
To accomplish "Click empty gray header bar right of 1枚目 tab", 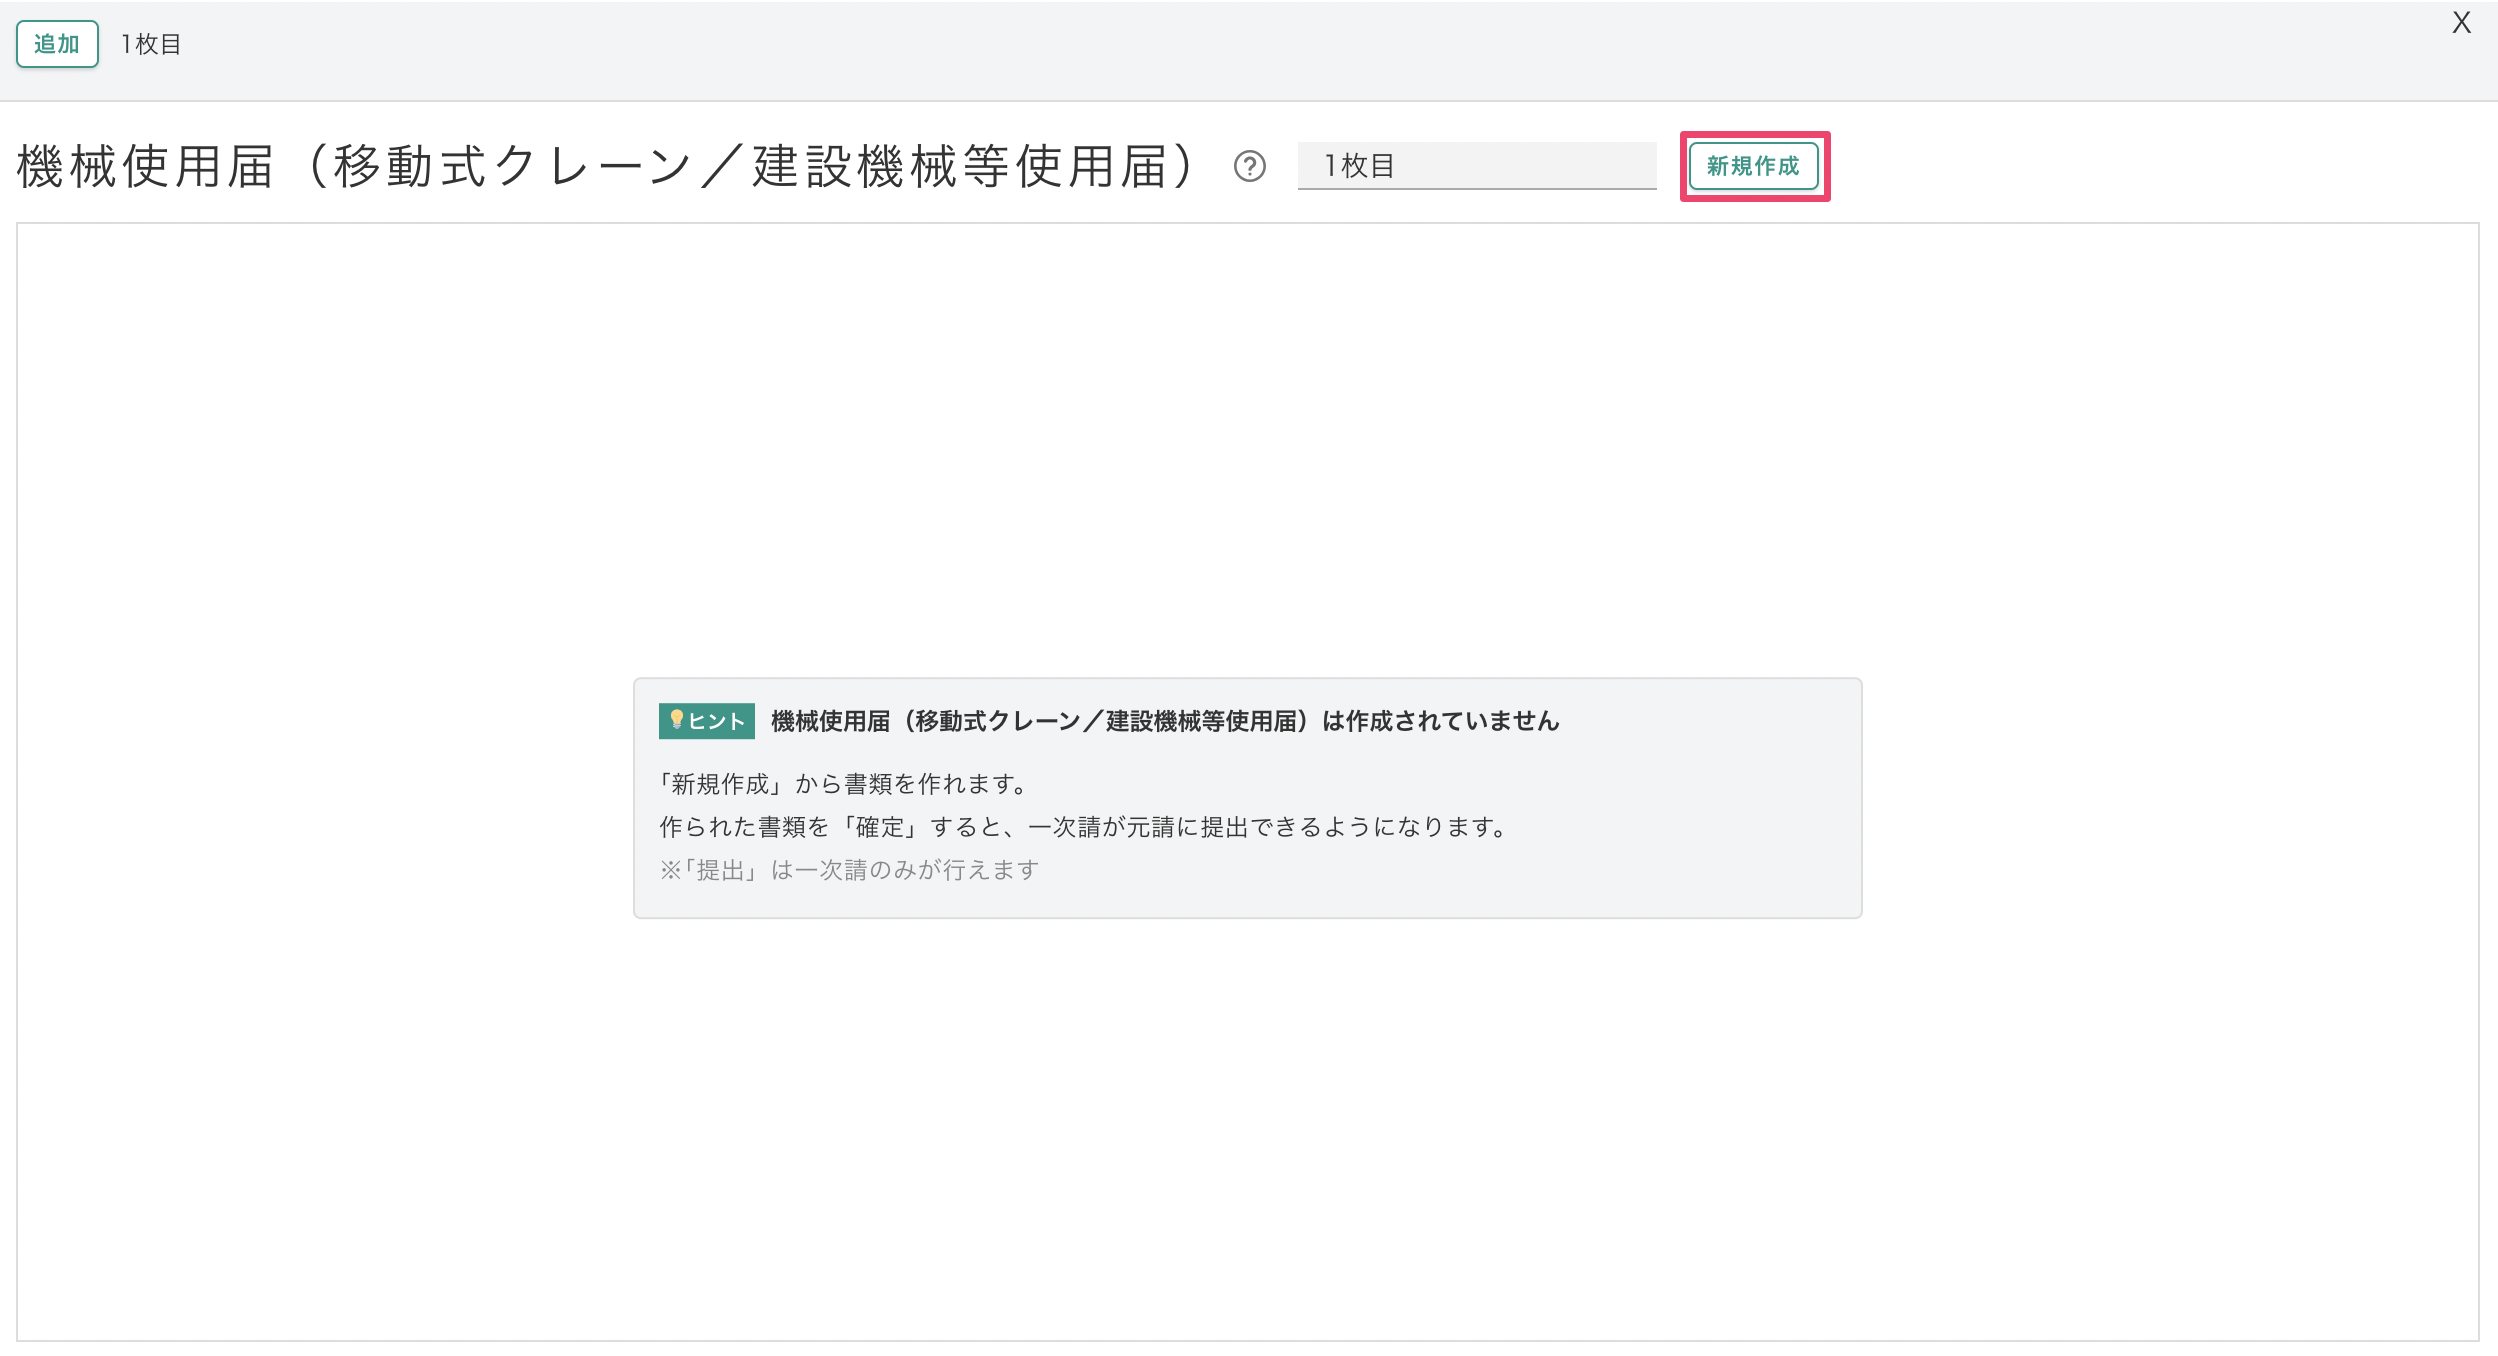I will (x=1200, y=50).
